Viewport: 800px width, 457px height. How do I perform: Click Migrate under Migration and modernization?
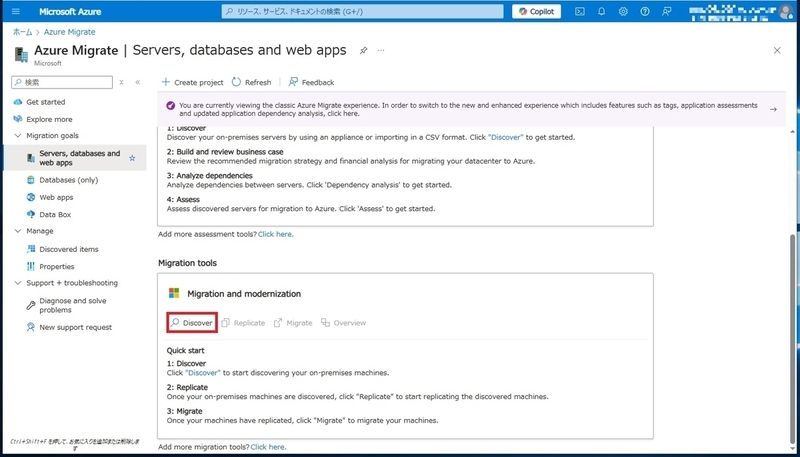tap(293, 323)
